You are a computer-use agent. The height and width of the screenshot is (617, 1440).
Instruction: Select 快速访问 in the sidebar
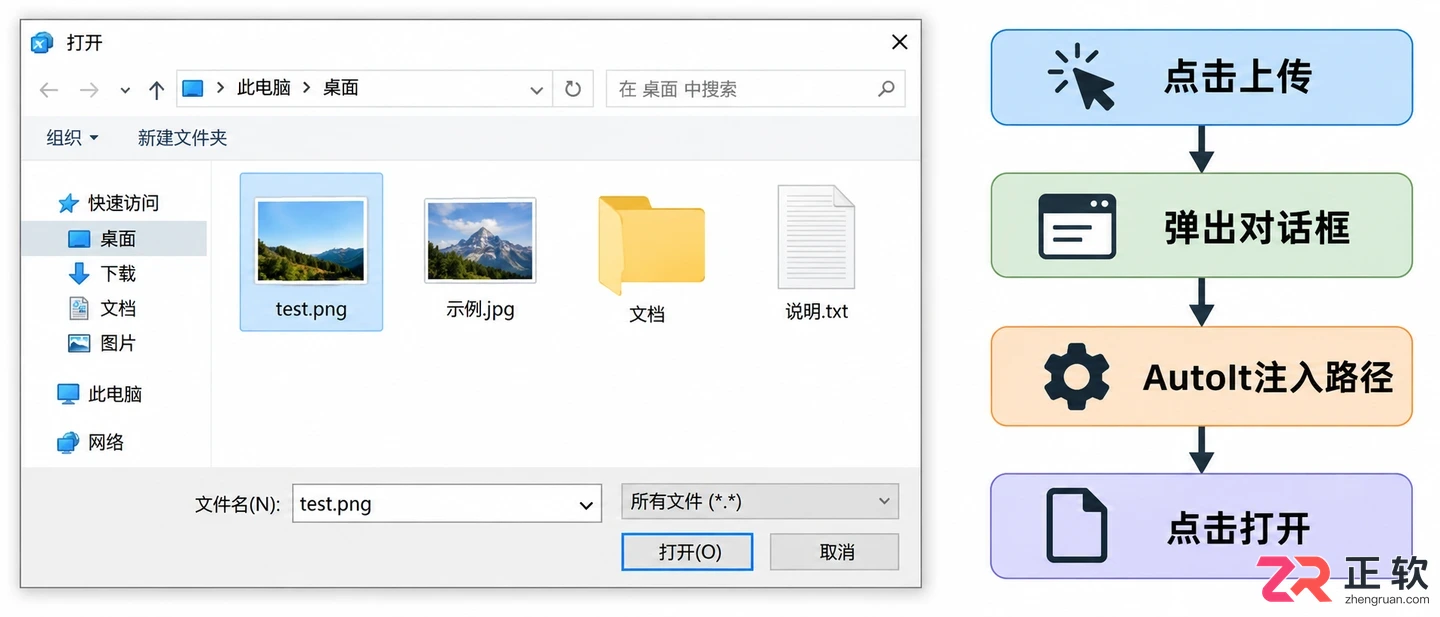(x=123, y=203)
